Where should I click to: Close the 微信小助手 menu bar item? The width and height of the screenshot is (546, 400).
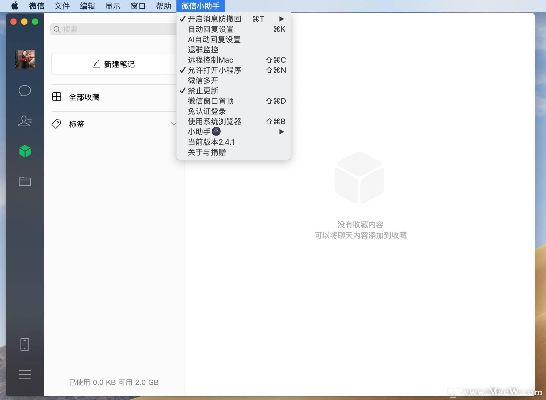(x=201, y=6)
